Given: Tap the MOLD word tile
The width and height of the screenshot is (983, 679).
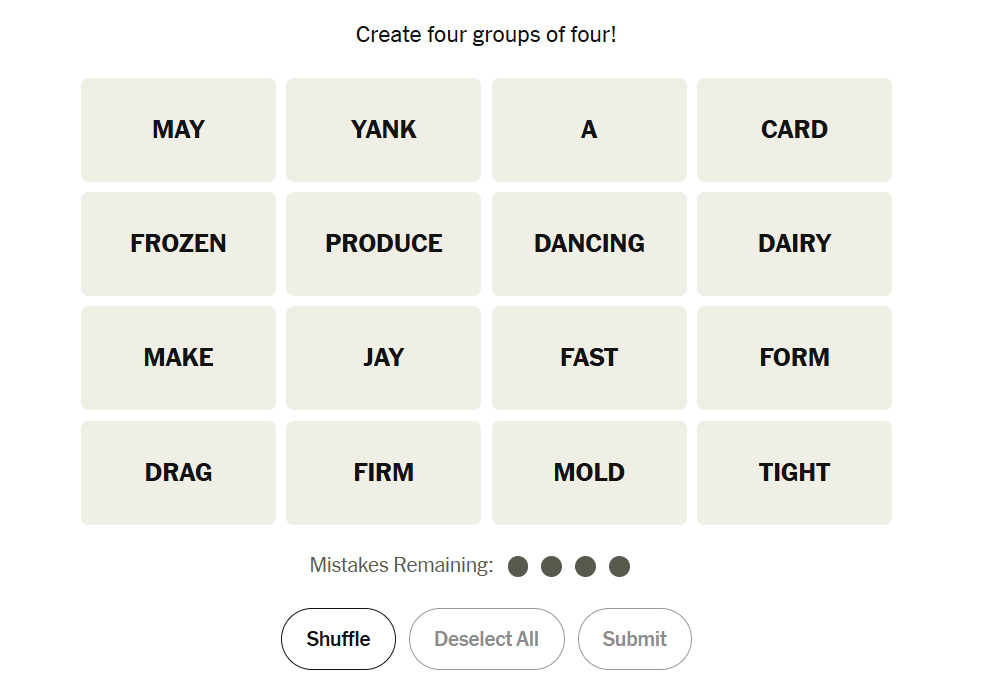Looking at the screenshot, I should 589,473.
